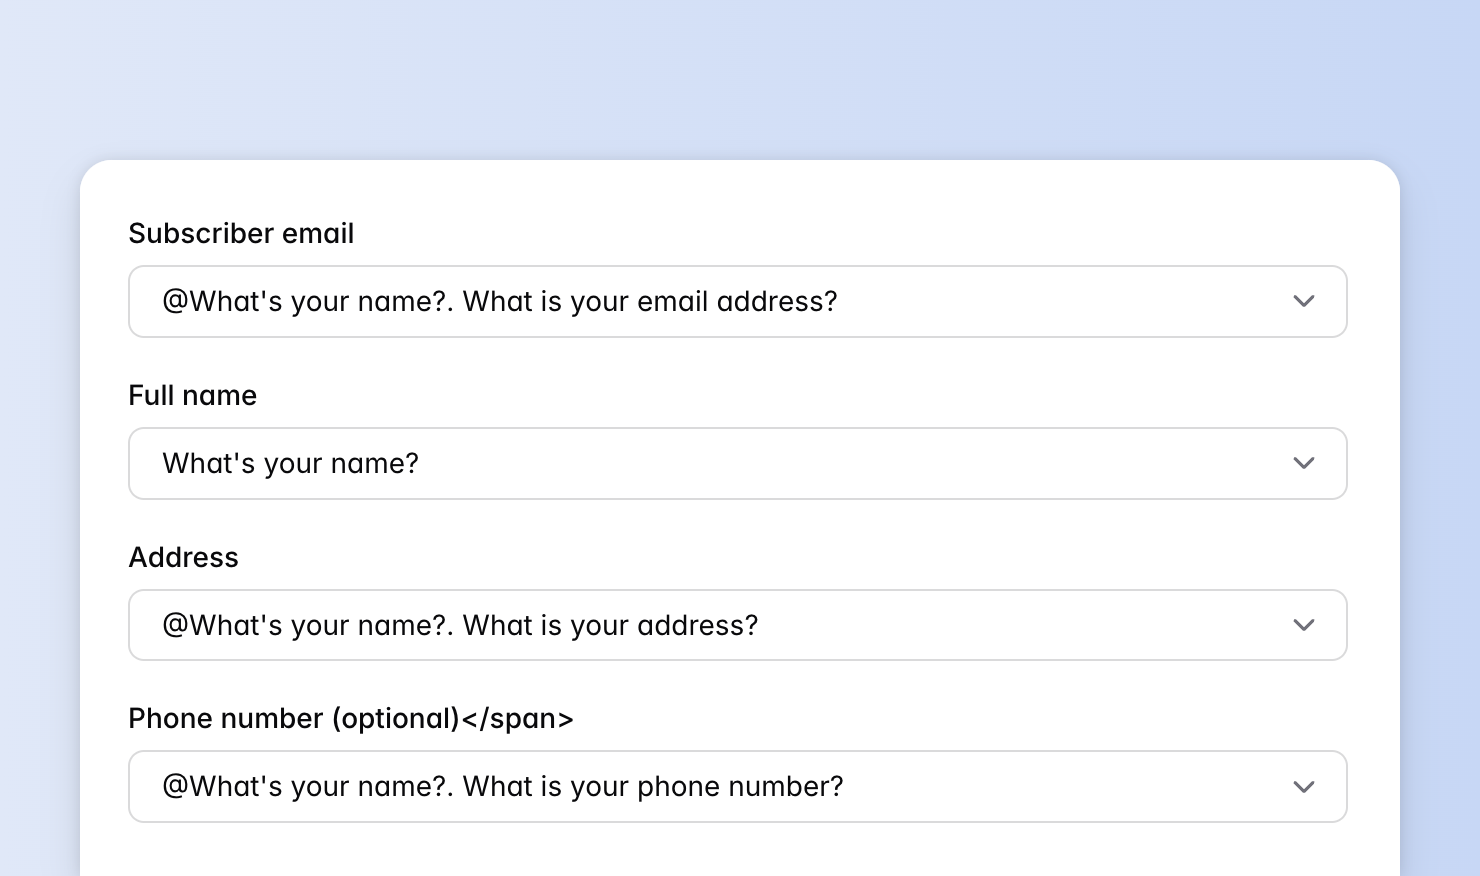Click the address question mapping text
This screenshot has width=1480, height=876.
click(x=460, y=625)
